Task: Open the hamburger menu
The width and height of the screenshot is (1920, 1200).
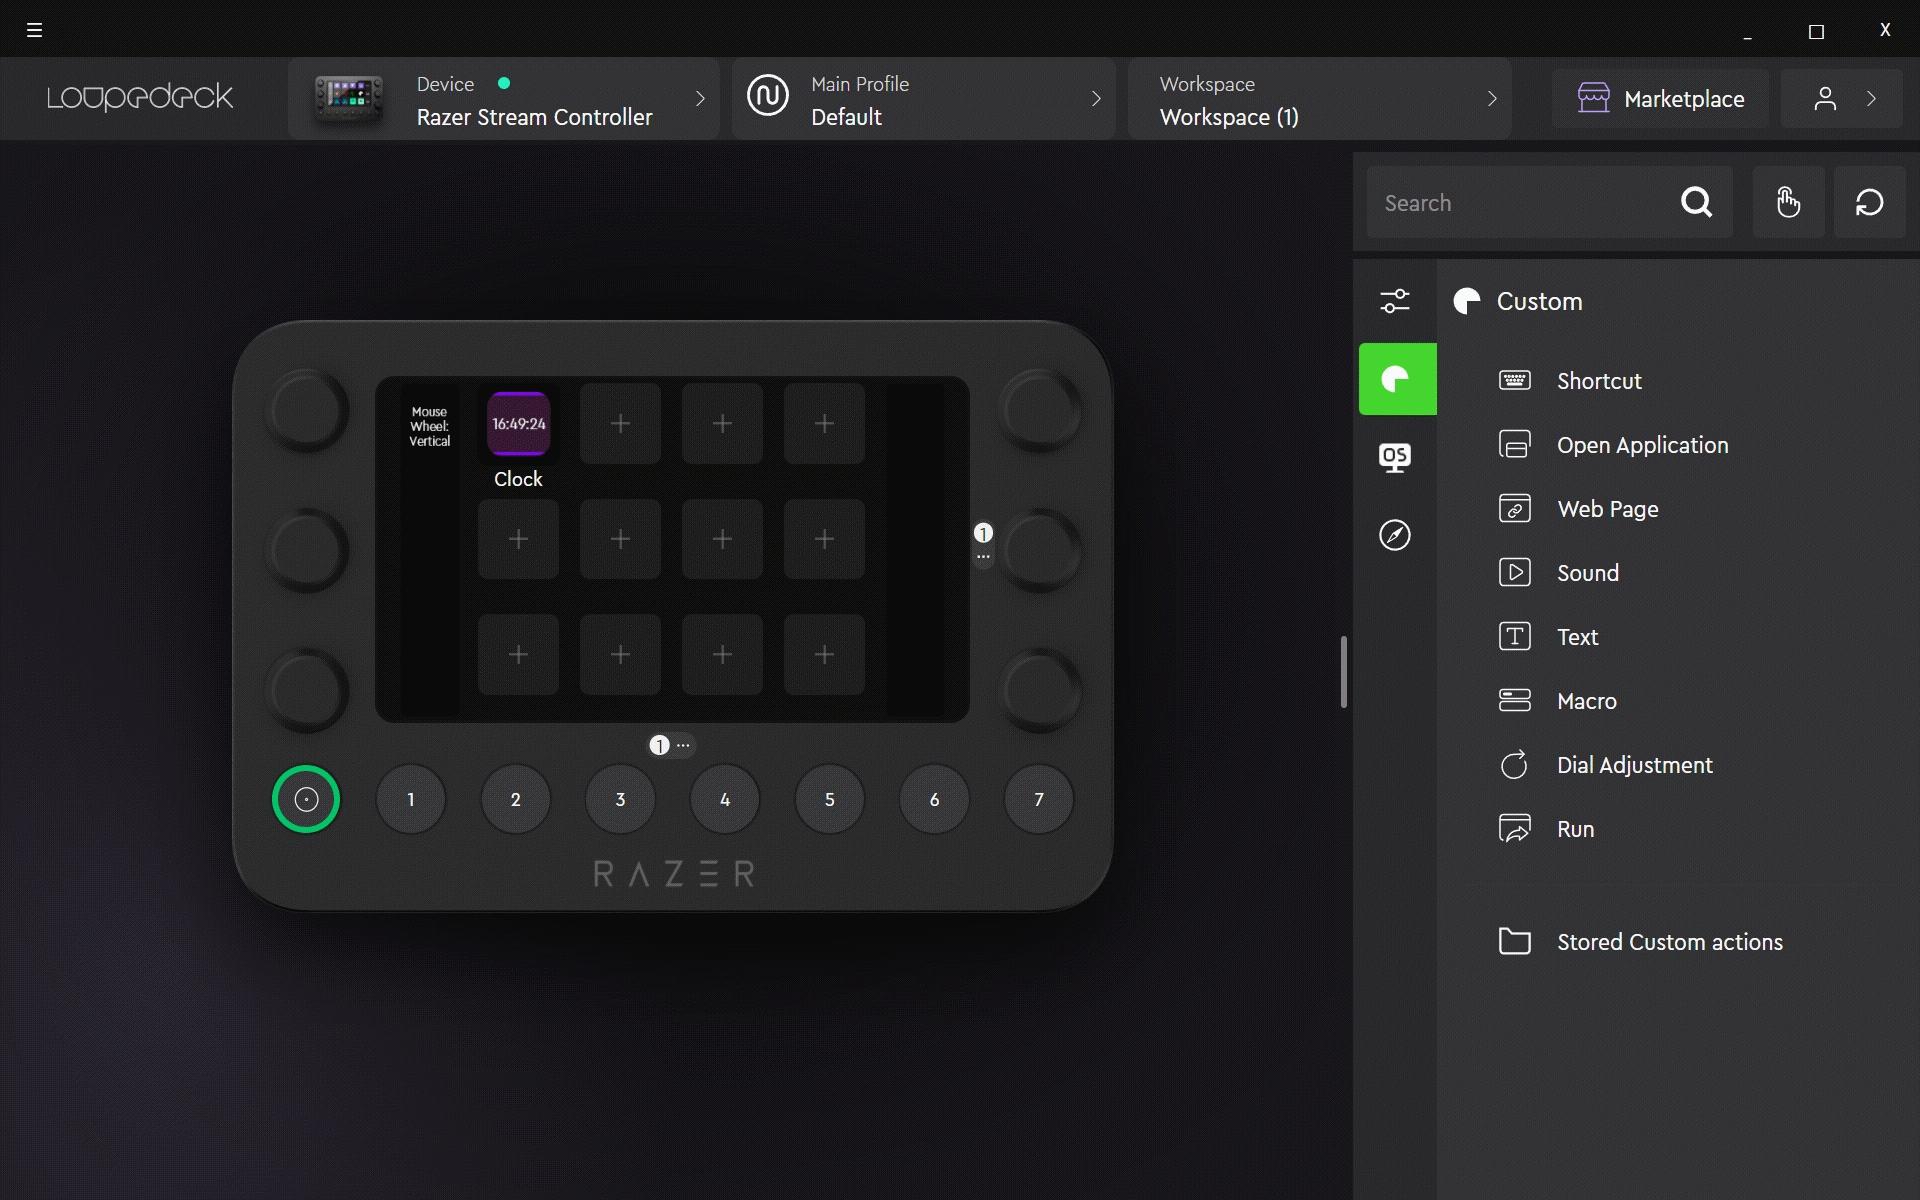Action: 34,30
